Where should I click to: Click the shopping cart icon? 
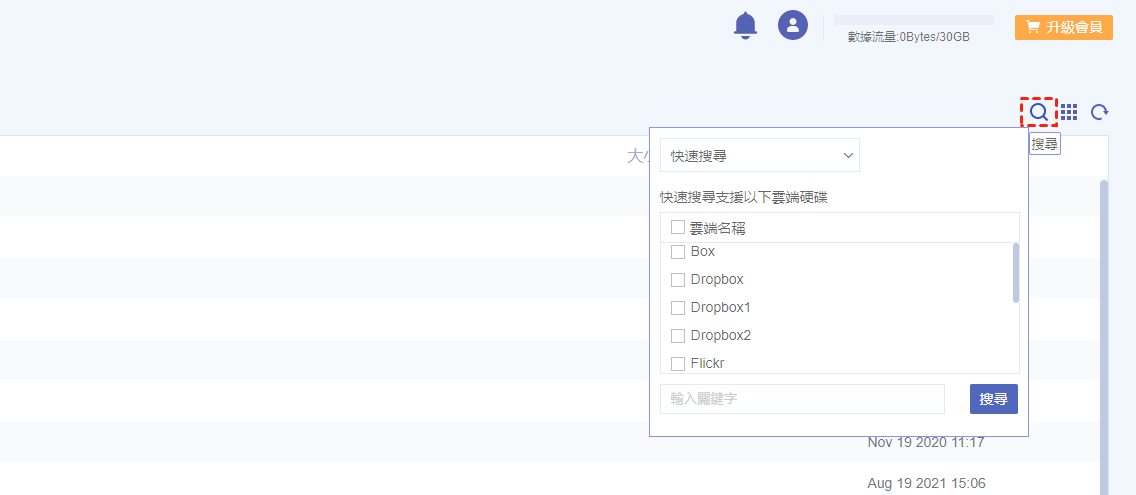tap(1033, 27)
